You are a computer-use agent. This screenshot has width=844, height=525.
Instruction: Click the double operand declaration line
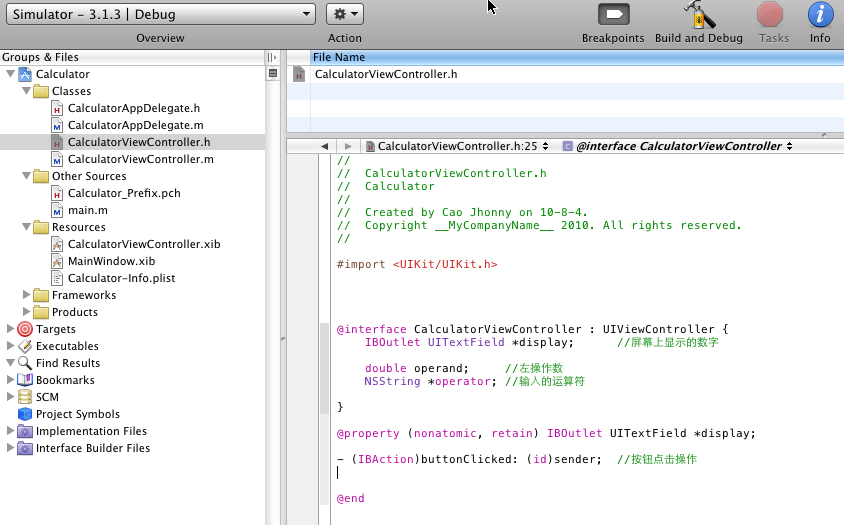coord(463,368)
